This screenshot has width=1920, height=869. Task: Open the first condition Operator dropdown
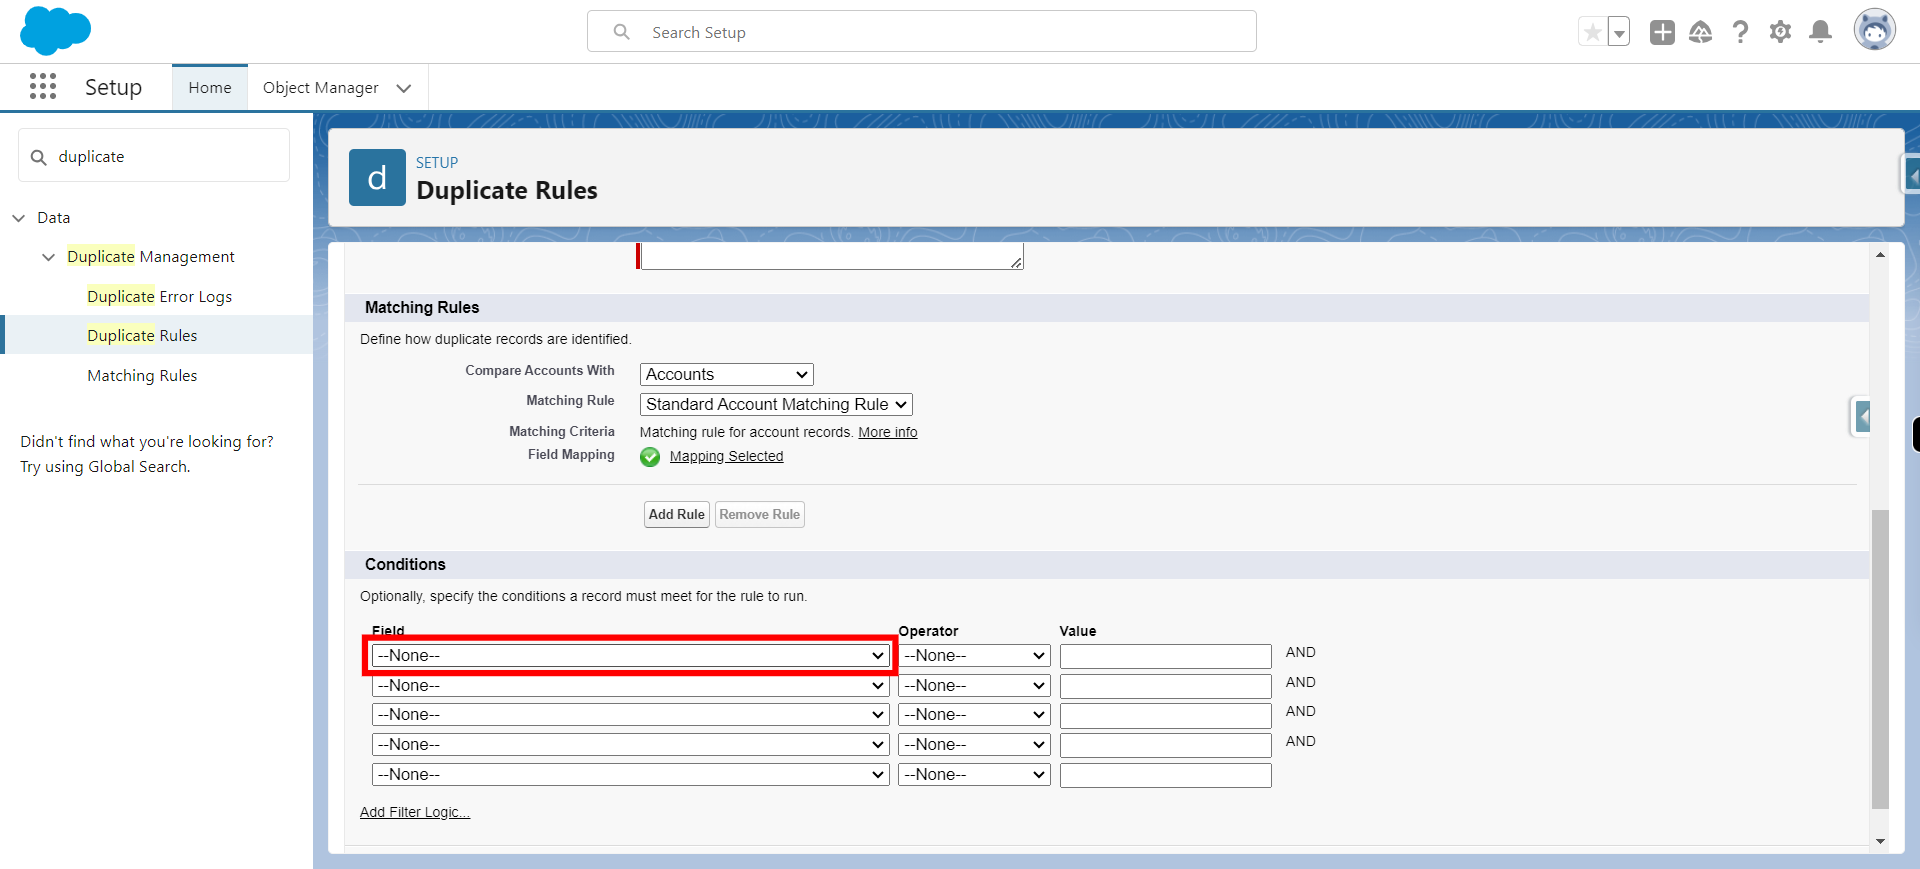pos(974,656)
